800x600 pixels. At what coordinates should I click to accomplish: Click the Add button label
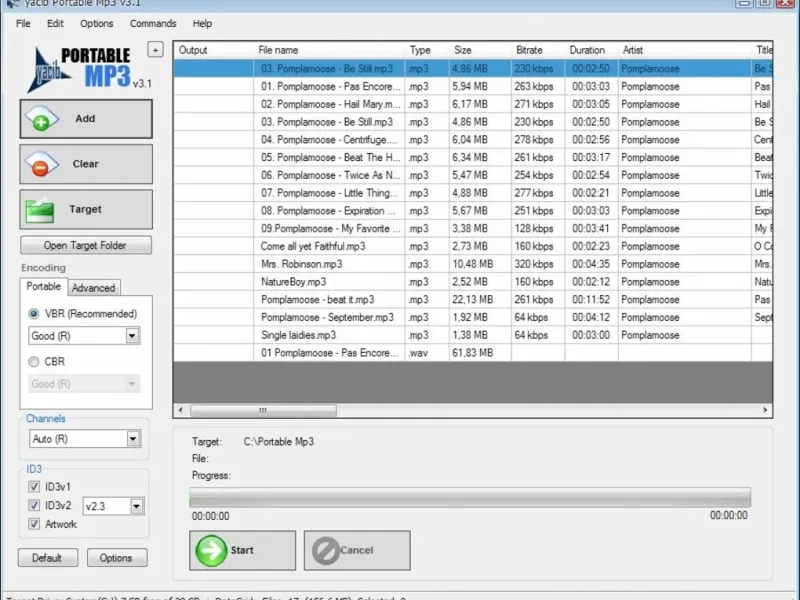coord(85,118)
